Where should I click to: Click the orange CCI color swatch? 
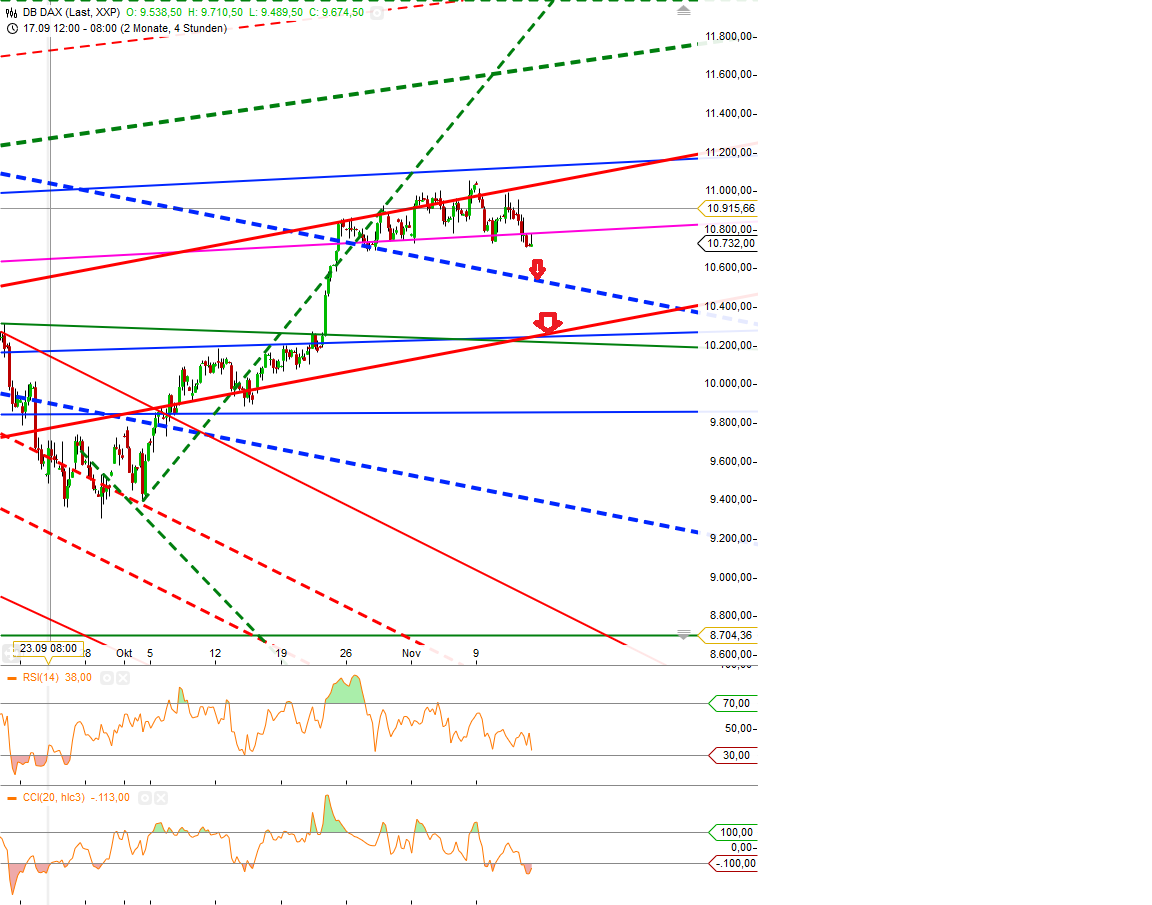point(11,798)
